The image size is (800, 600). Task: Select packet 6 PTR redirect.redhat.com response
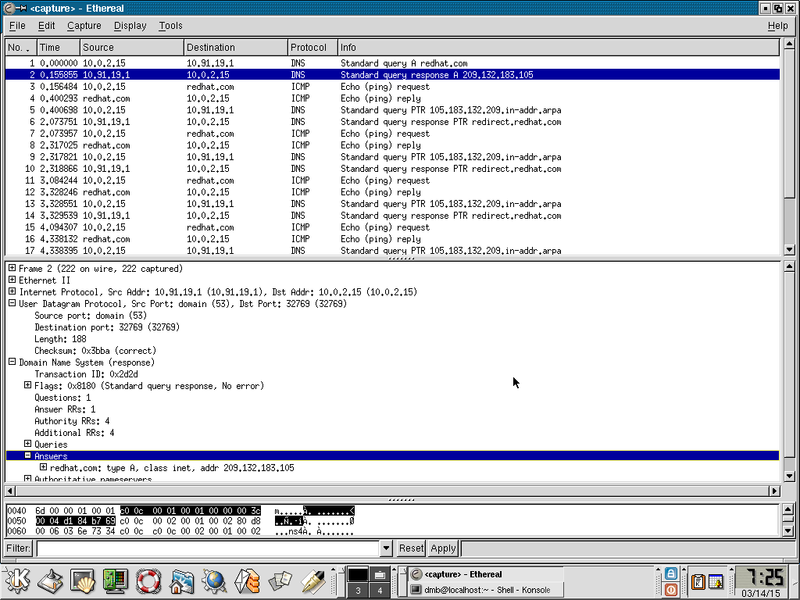tap(392, 122)
